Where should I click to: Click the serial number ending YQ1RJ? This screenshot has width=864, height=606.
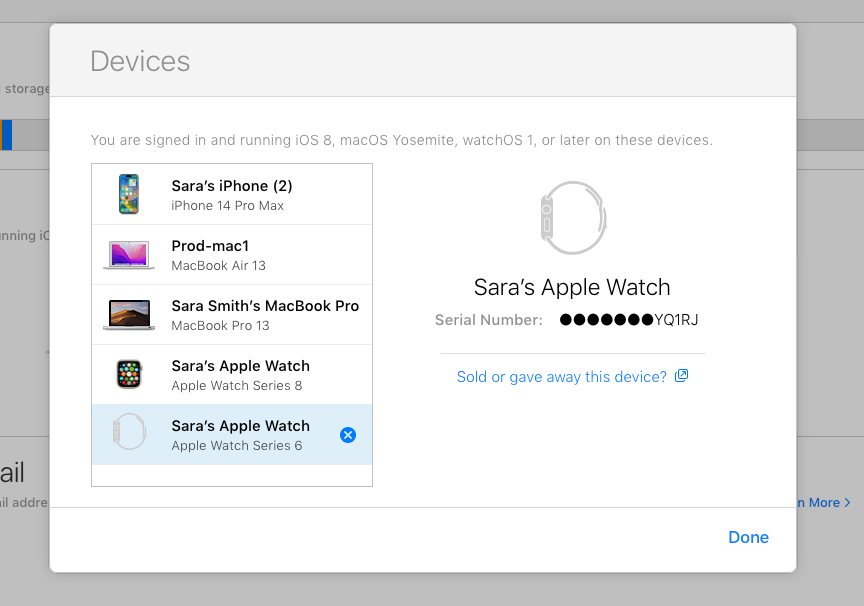pyautogui.click(x=629, y=320)
